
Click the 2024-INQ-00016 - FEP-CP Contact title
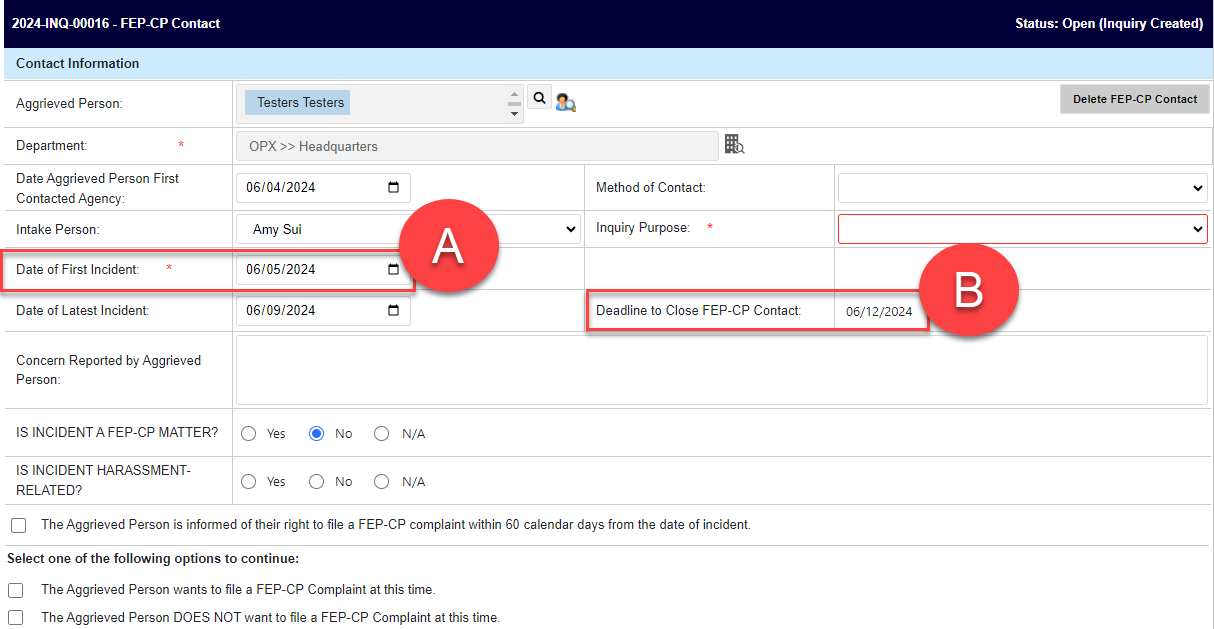click(x=116, y=23)
